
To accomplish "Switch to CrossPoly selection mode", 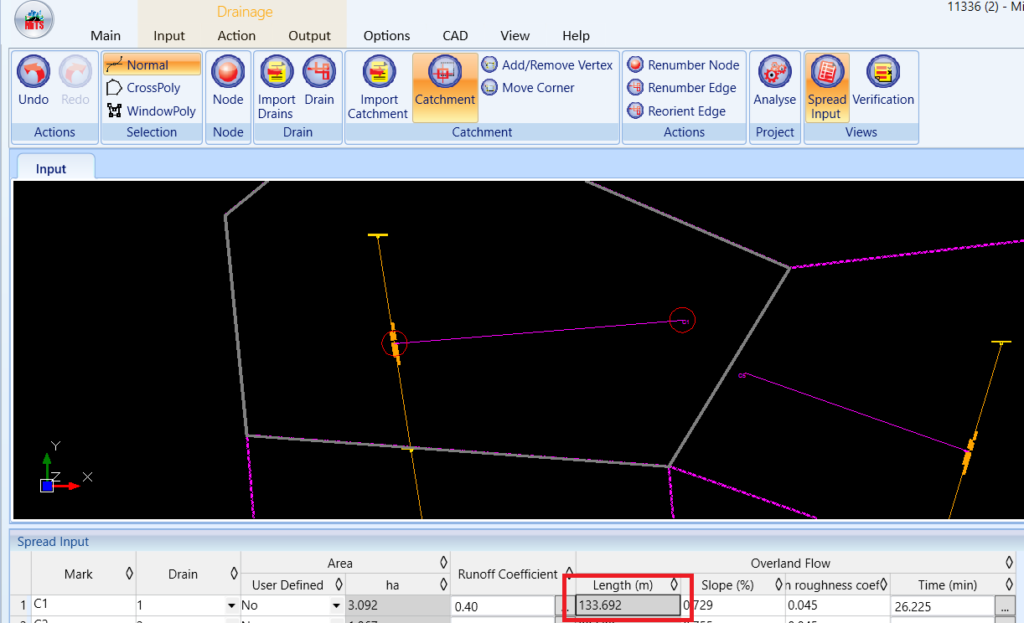I will pos(152,88).
